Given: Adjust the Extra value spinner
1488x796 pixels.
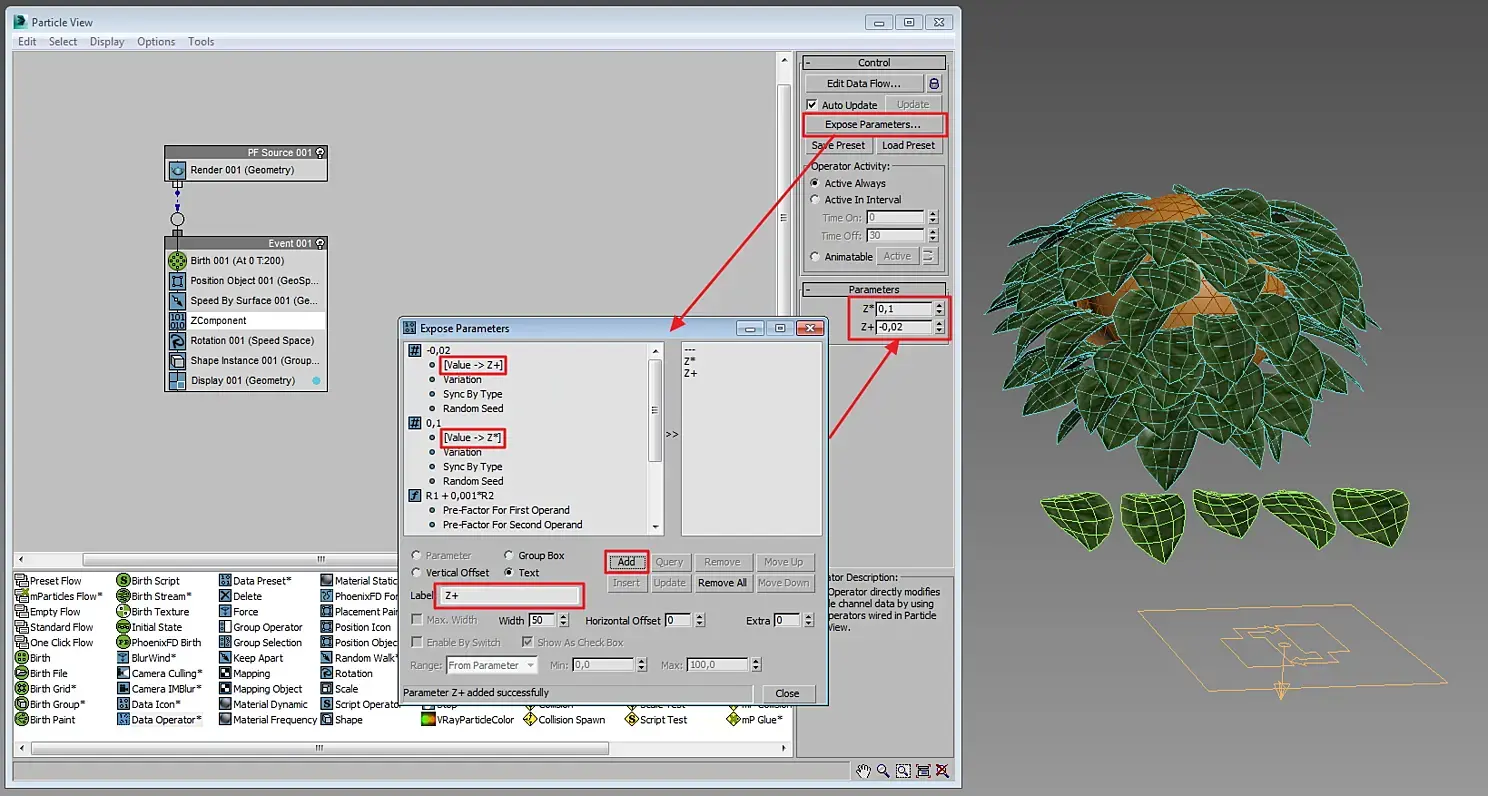Looking at the screenshot, I should 807,621.
